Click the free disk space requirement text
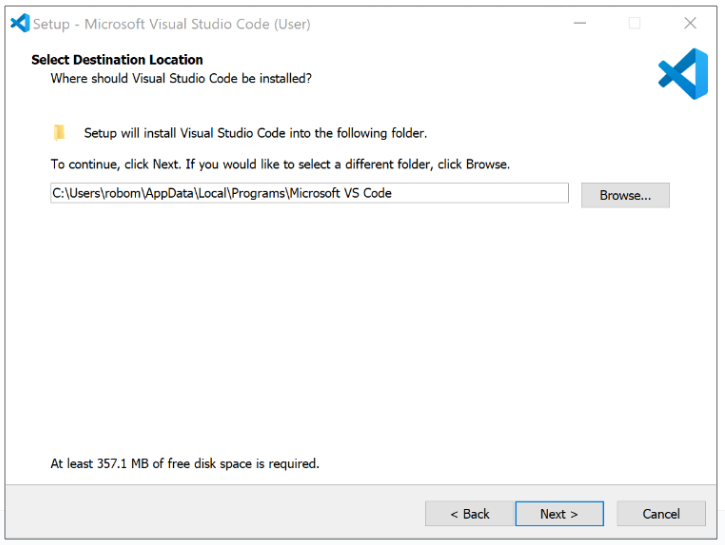 (185, 464)
